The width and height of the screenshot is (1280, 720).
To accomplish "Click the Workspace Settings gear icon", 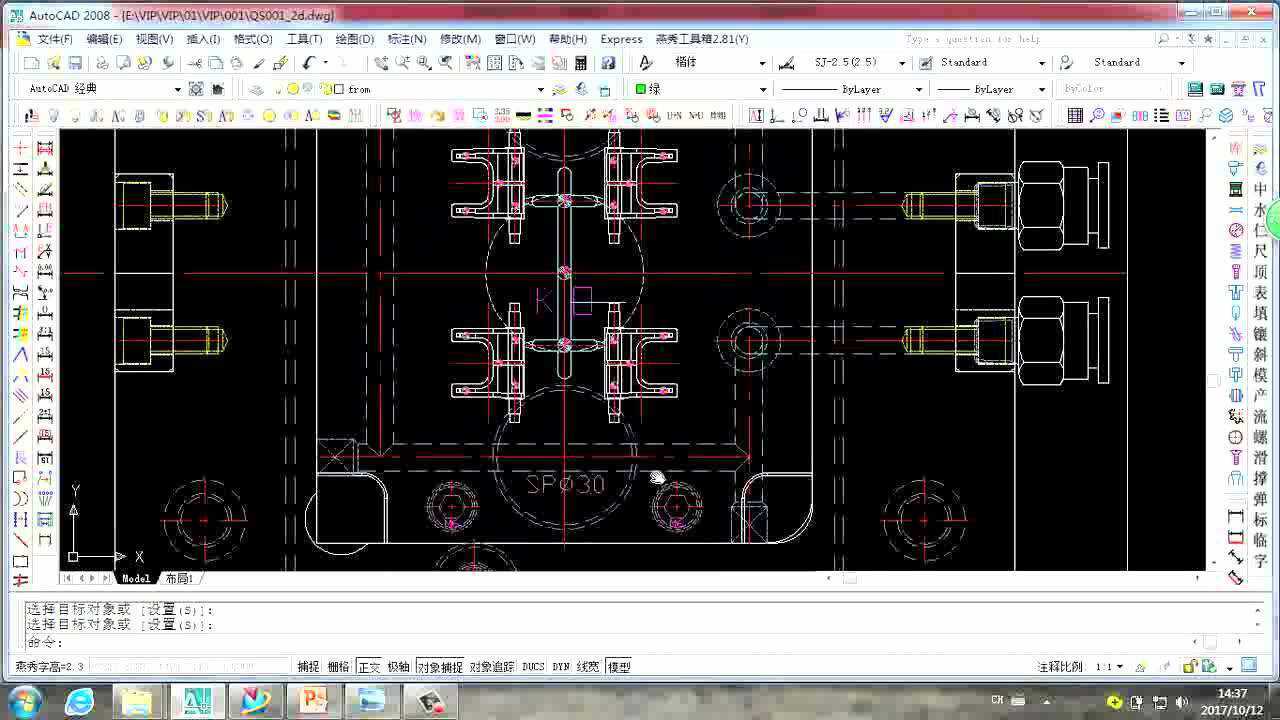I will (196, 89).
